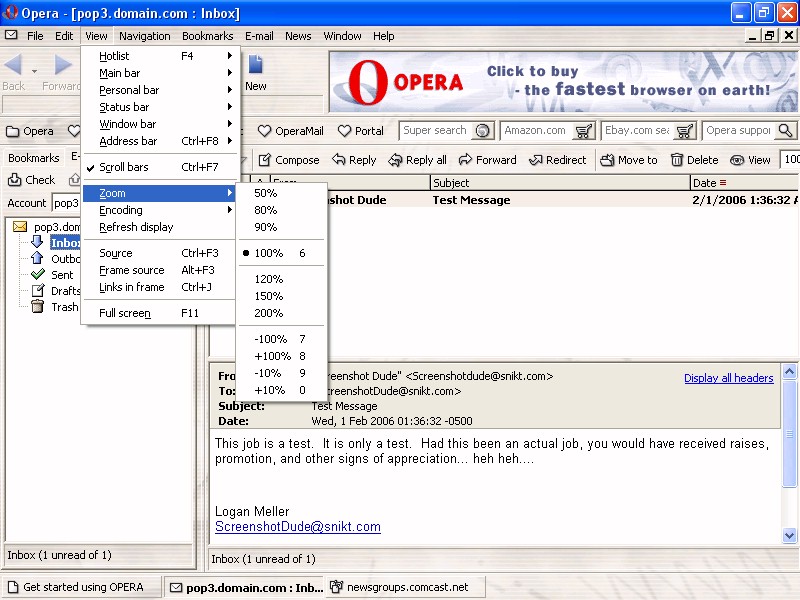Screen dimensions: 800x600
Task: Click the Super search go icon
Action: tap(482, 131)
